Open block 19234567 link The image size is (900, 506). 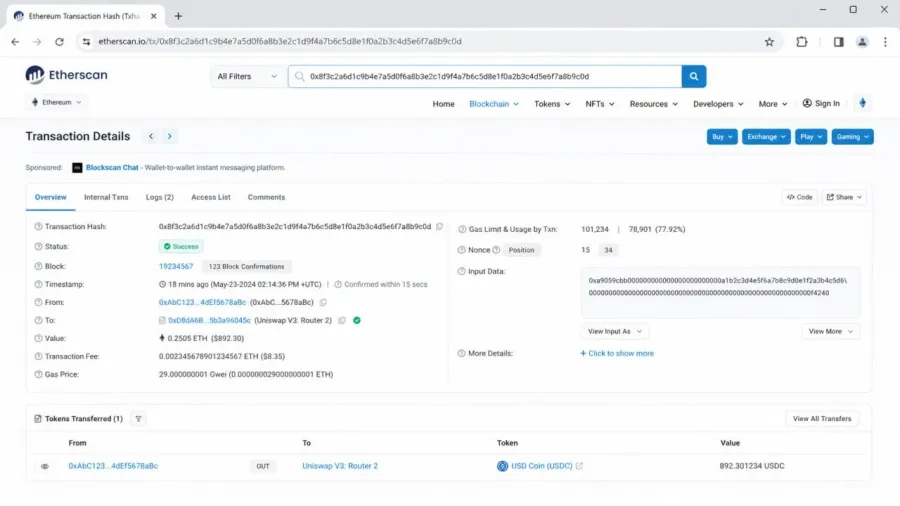(x=176, y=266)
